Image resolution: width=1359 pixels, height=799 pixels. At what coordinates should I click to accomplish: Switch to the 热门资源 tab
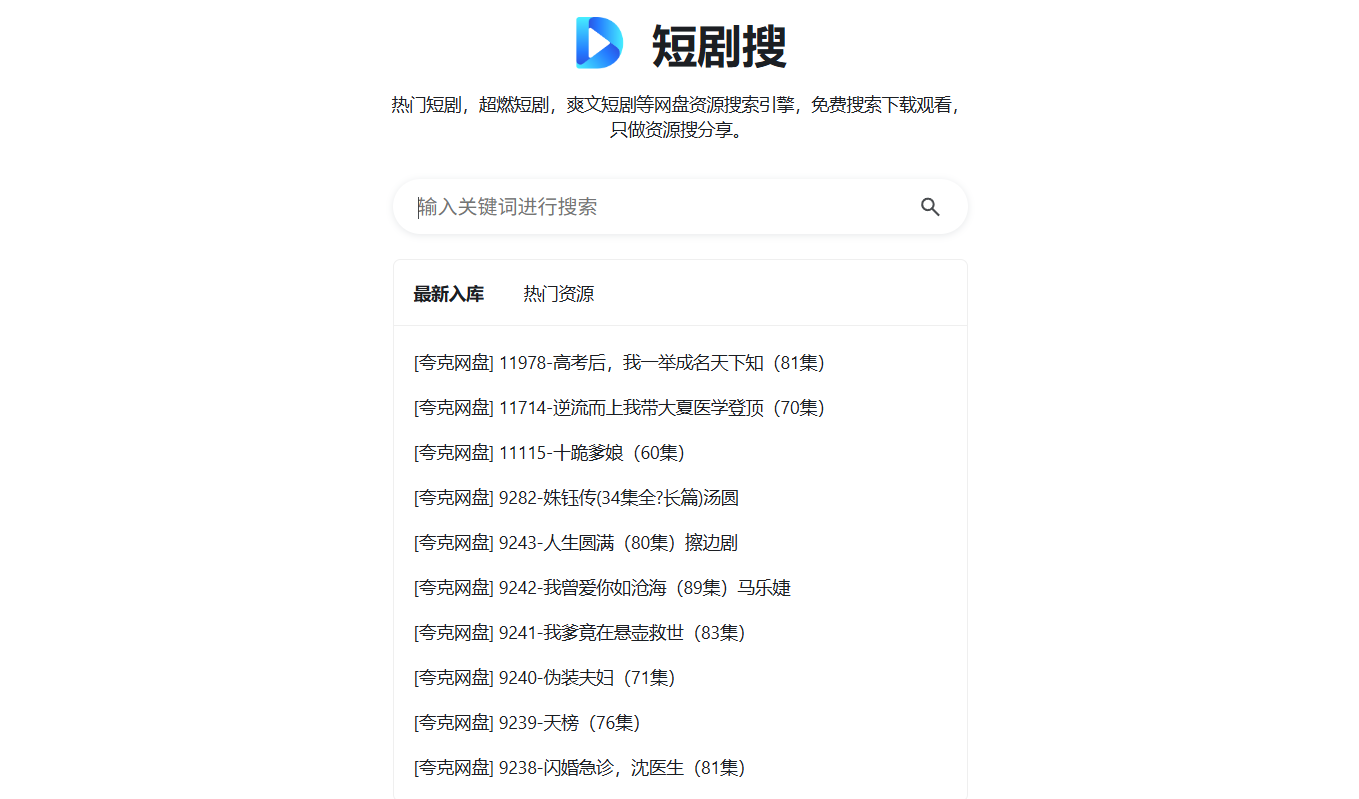pos(558,294)
